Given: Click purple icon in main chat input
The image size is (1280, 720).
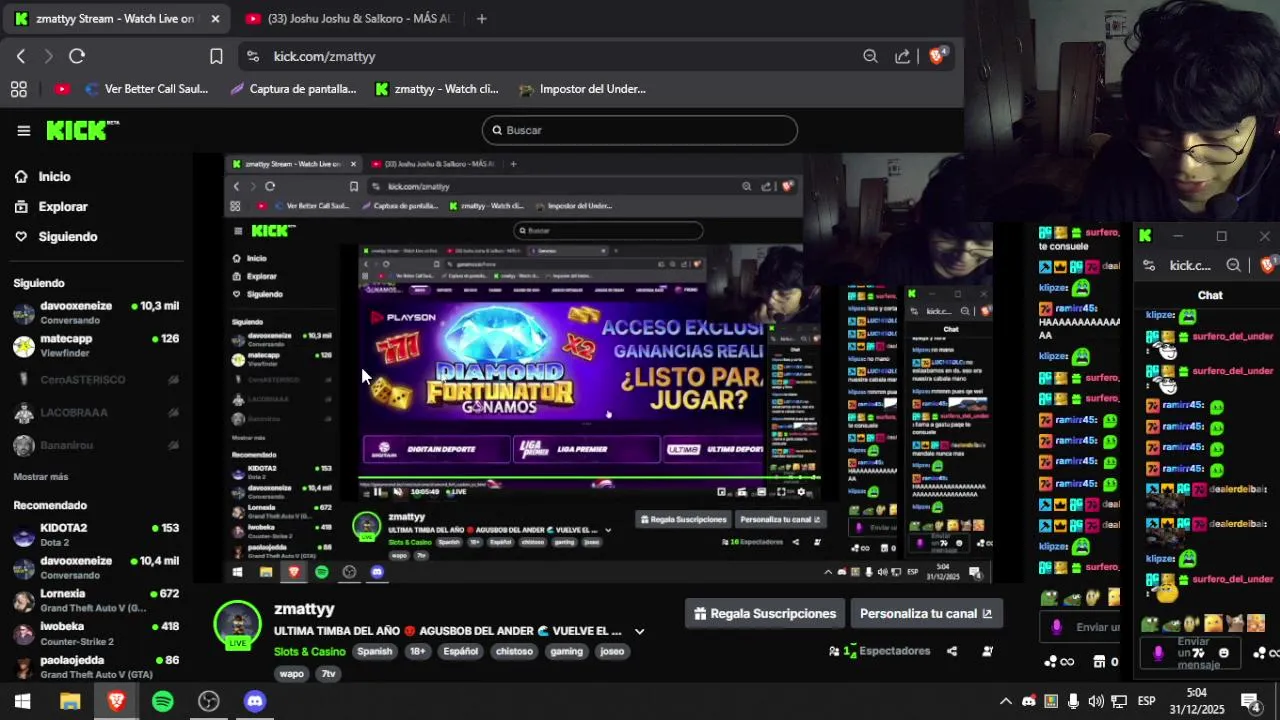Looking at the screenshot, I should click(x=1057, y=627).
